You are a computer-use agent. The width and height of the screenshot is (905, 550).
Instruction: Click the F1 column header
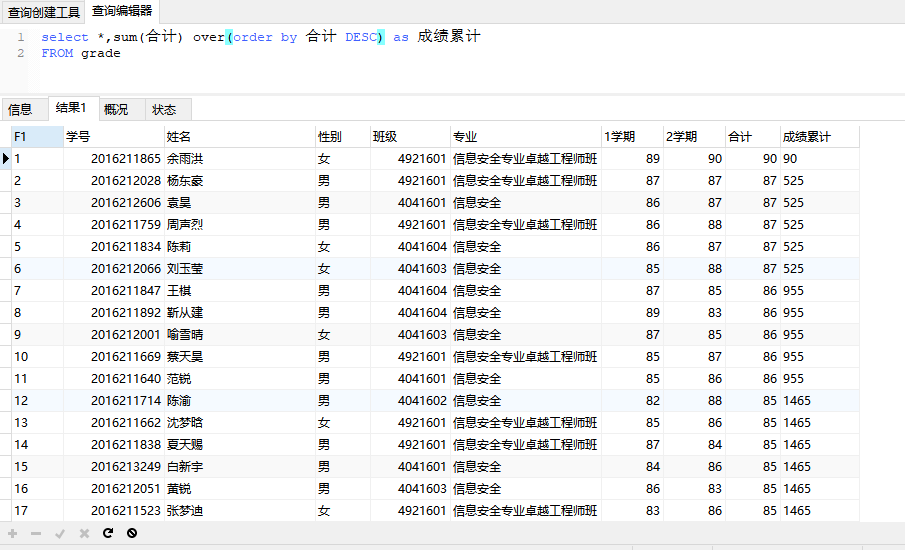[38, 137]
